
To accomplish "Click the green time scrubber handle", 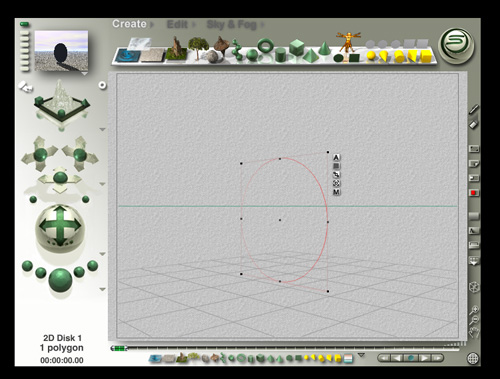I will (x=119, y=349).
